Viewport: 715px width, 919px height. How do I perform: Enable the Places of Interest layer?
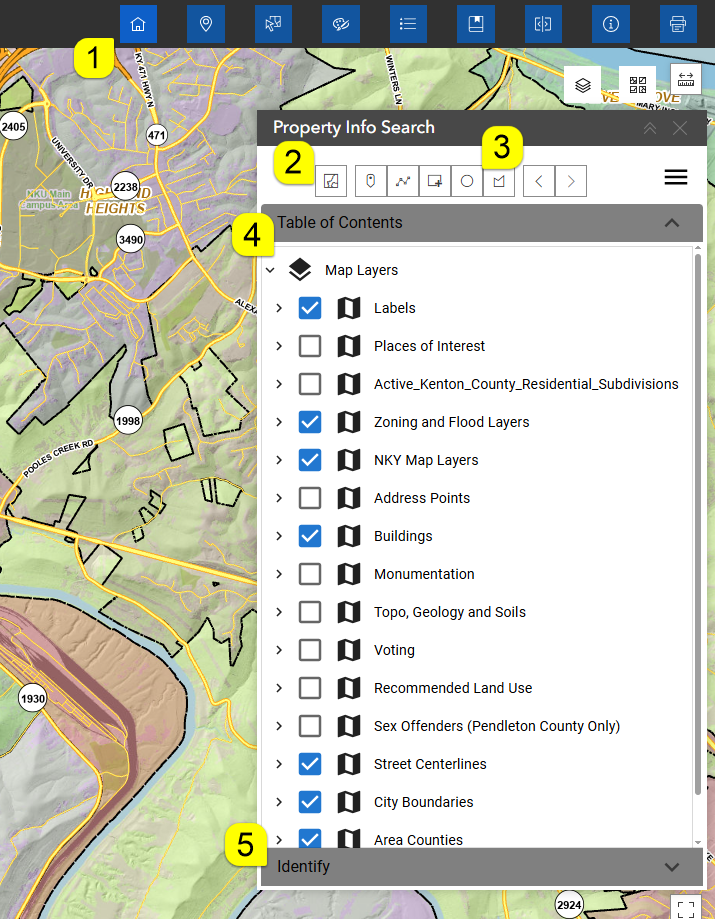pyautogui.click(x=310, y=346)
